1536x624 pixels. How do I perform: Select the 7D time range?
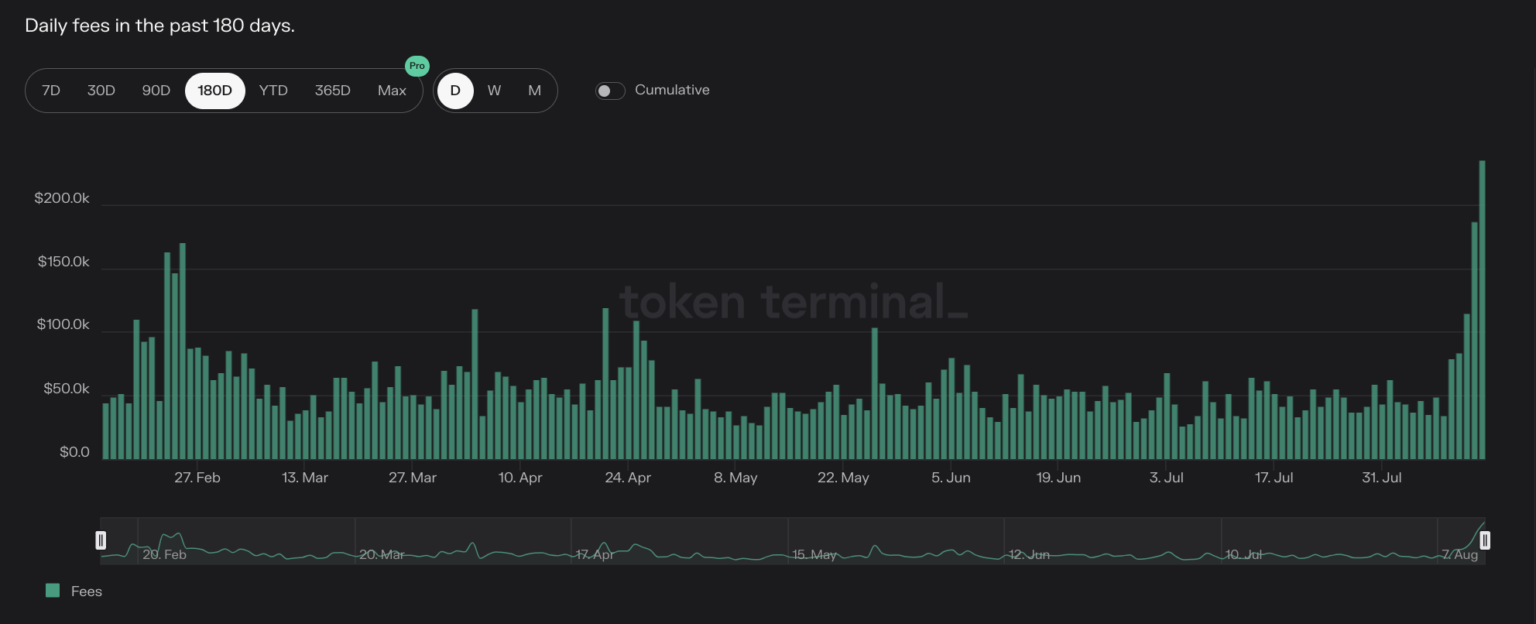pos(51,91)
